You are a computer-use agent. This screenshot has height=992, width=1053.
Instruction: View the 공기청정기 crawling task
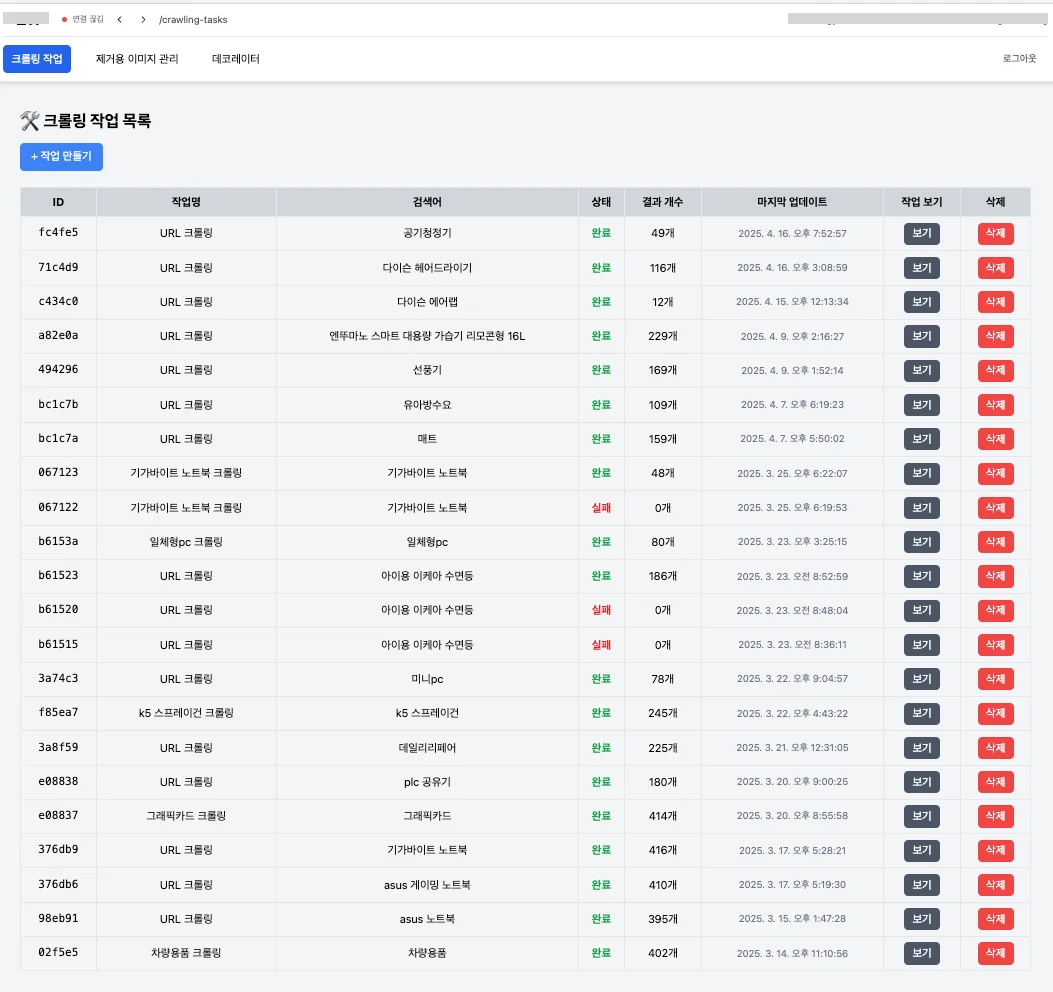click(x=921, y=234)
